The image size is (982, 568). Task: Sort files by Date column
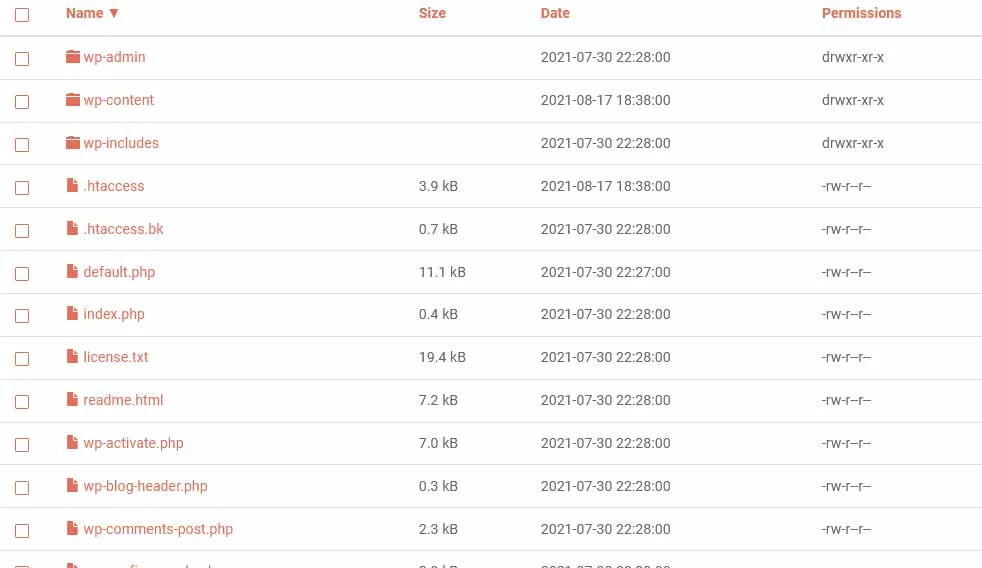[x=555, y=13]
